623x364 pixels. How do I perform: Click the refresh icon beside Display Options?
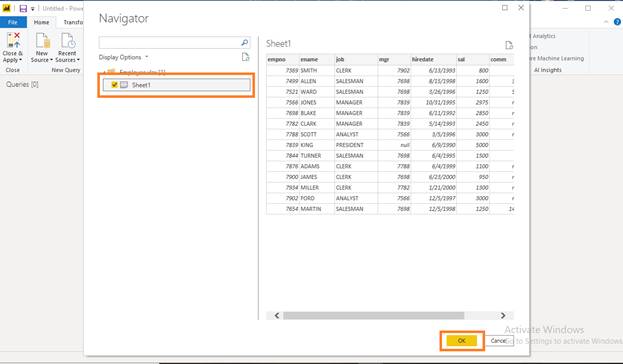click(x=246, y=57)
